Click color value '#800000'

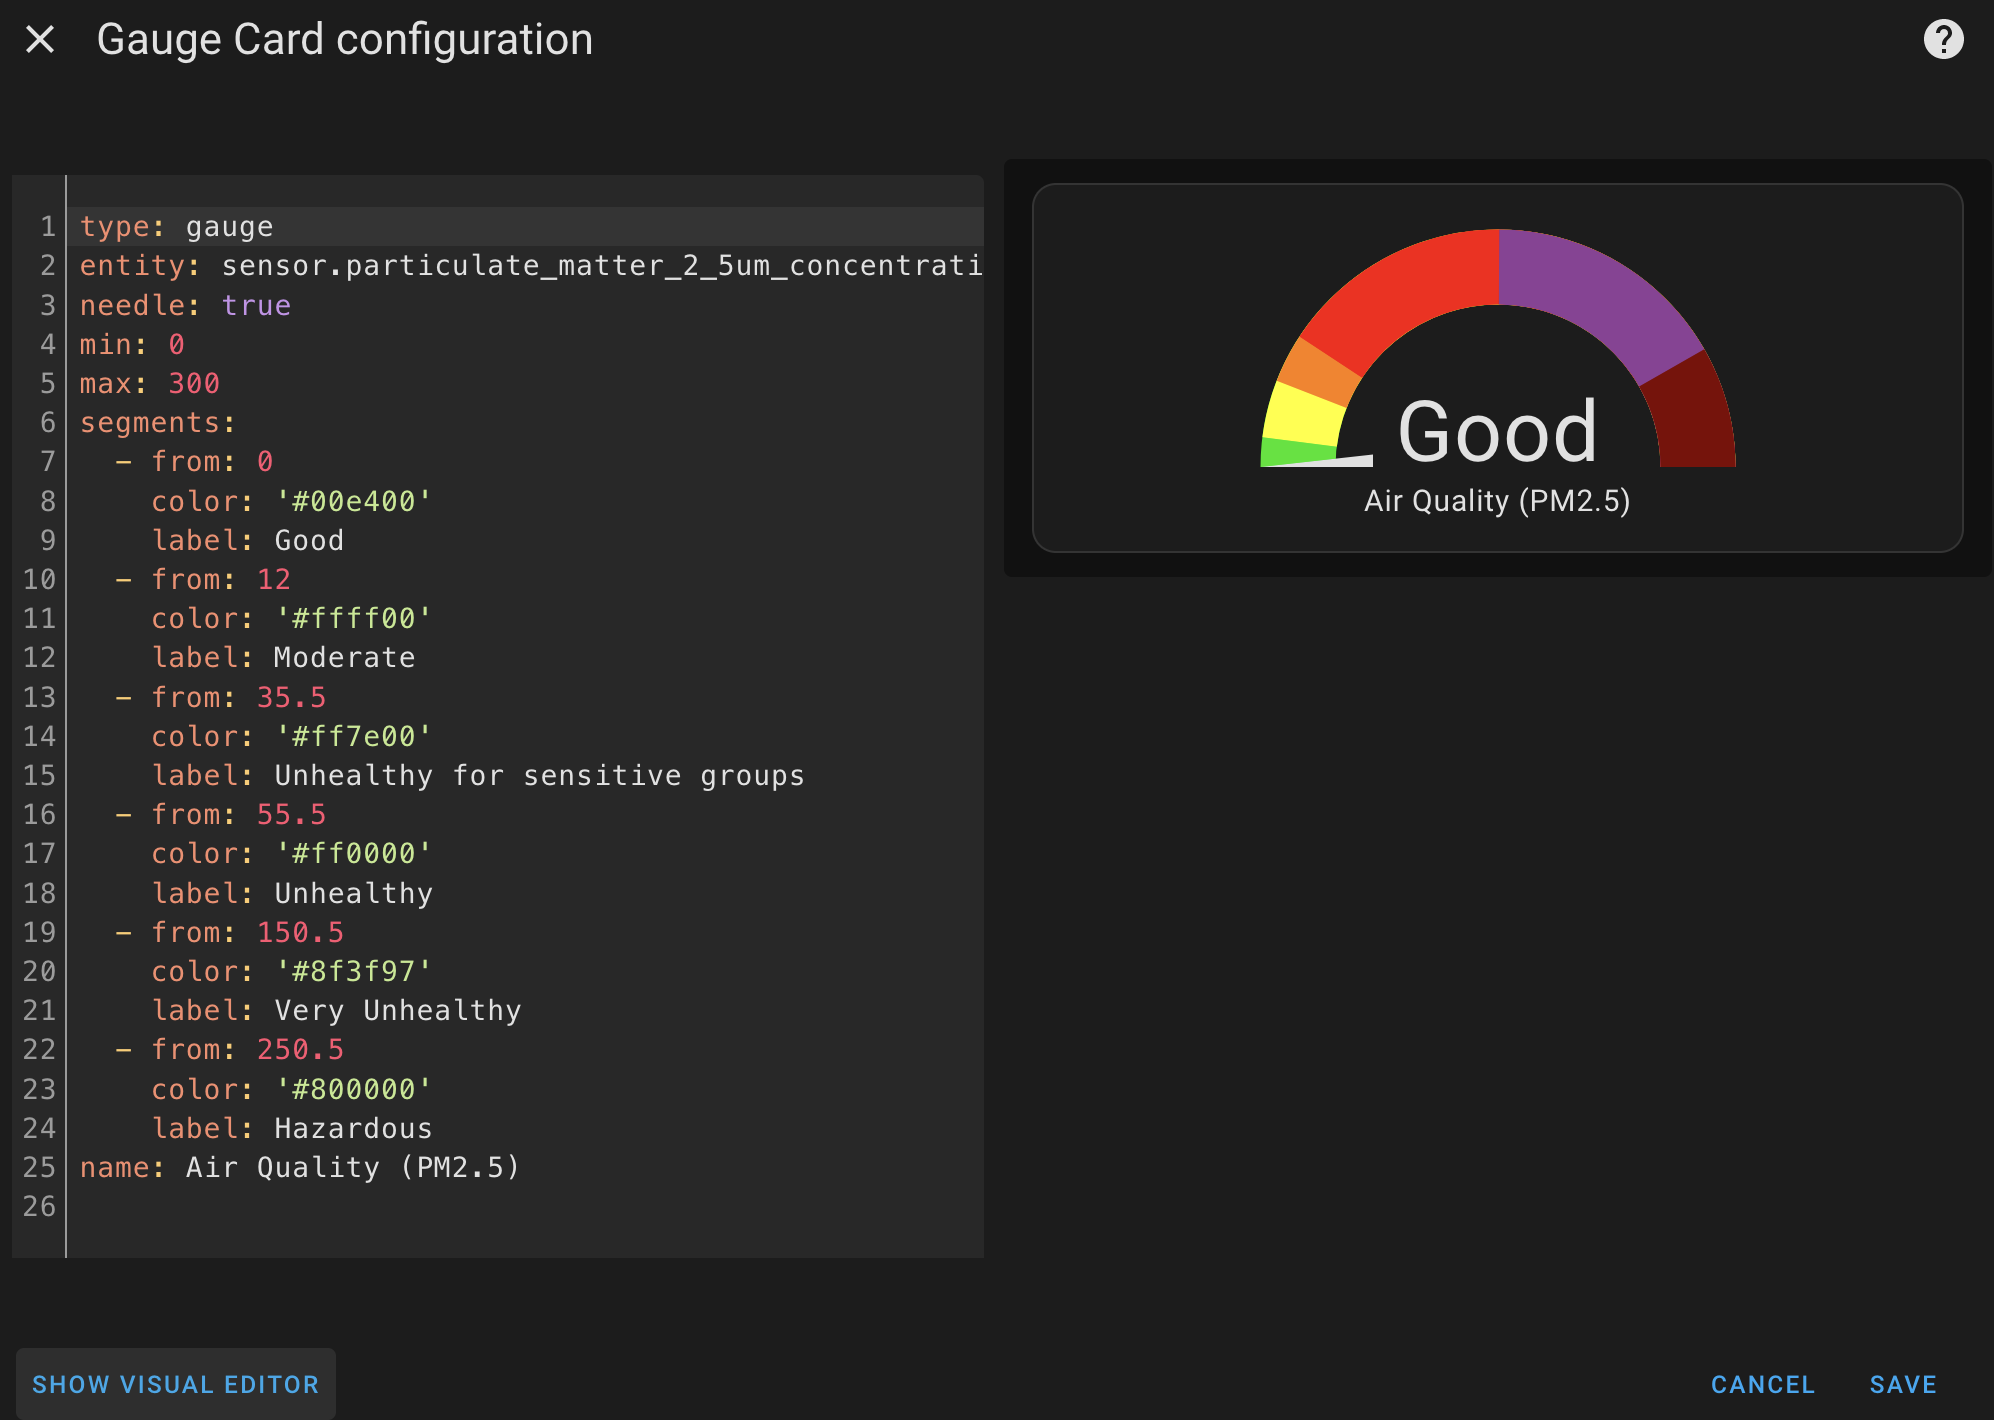tap(353, 1089)
